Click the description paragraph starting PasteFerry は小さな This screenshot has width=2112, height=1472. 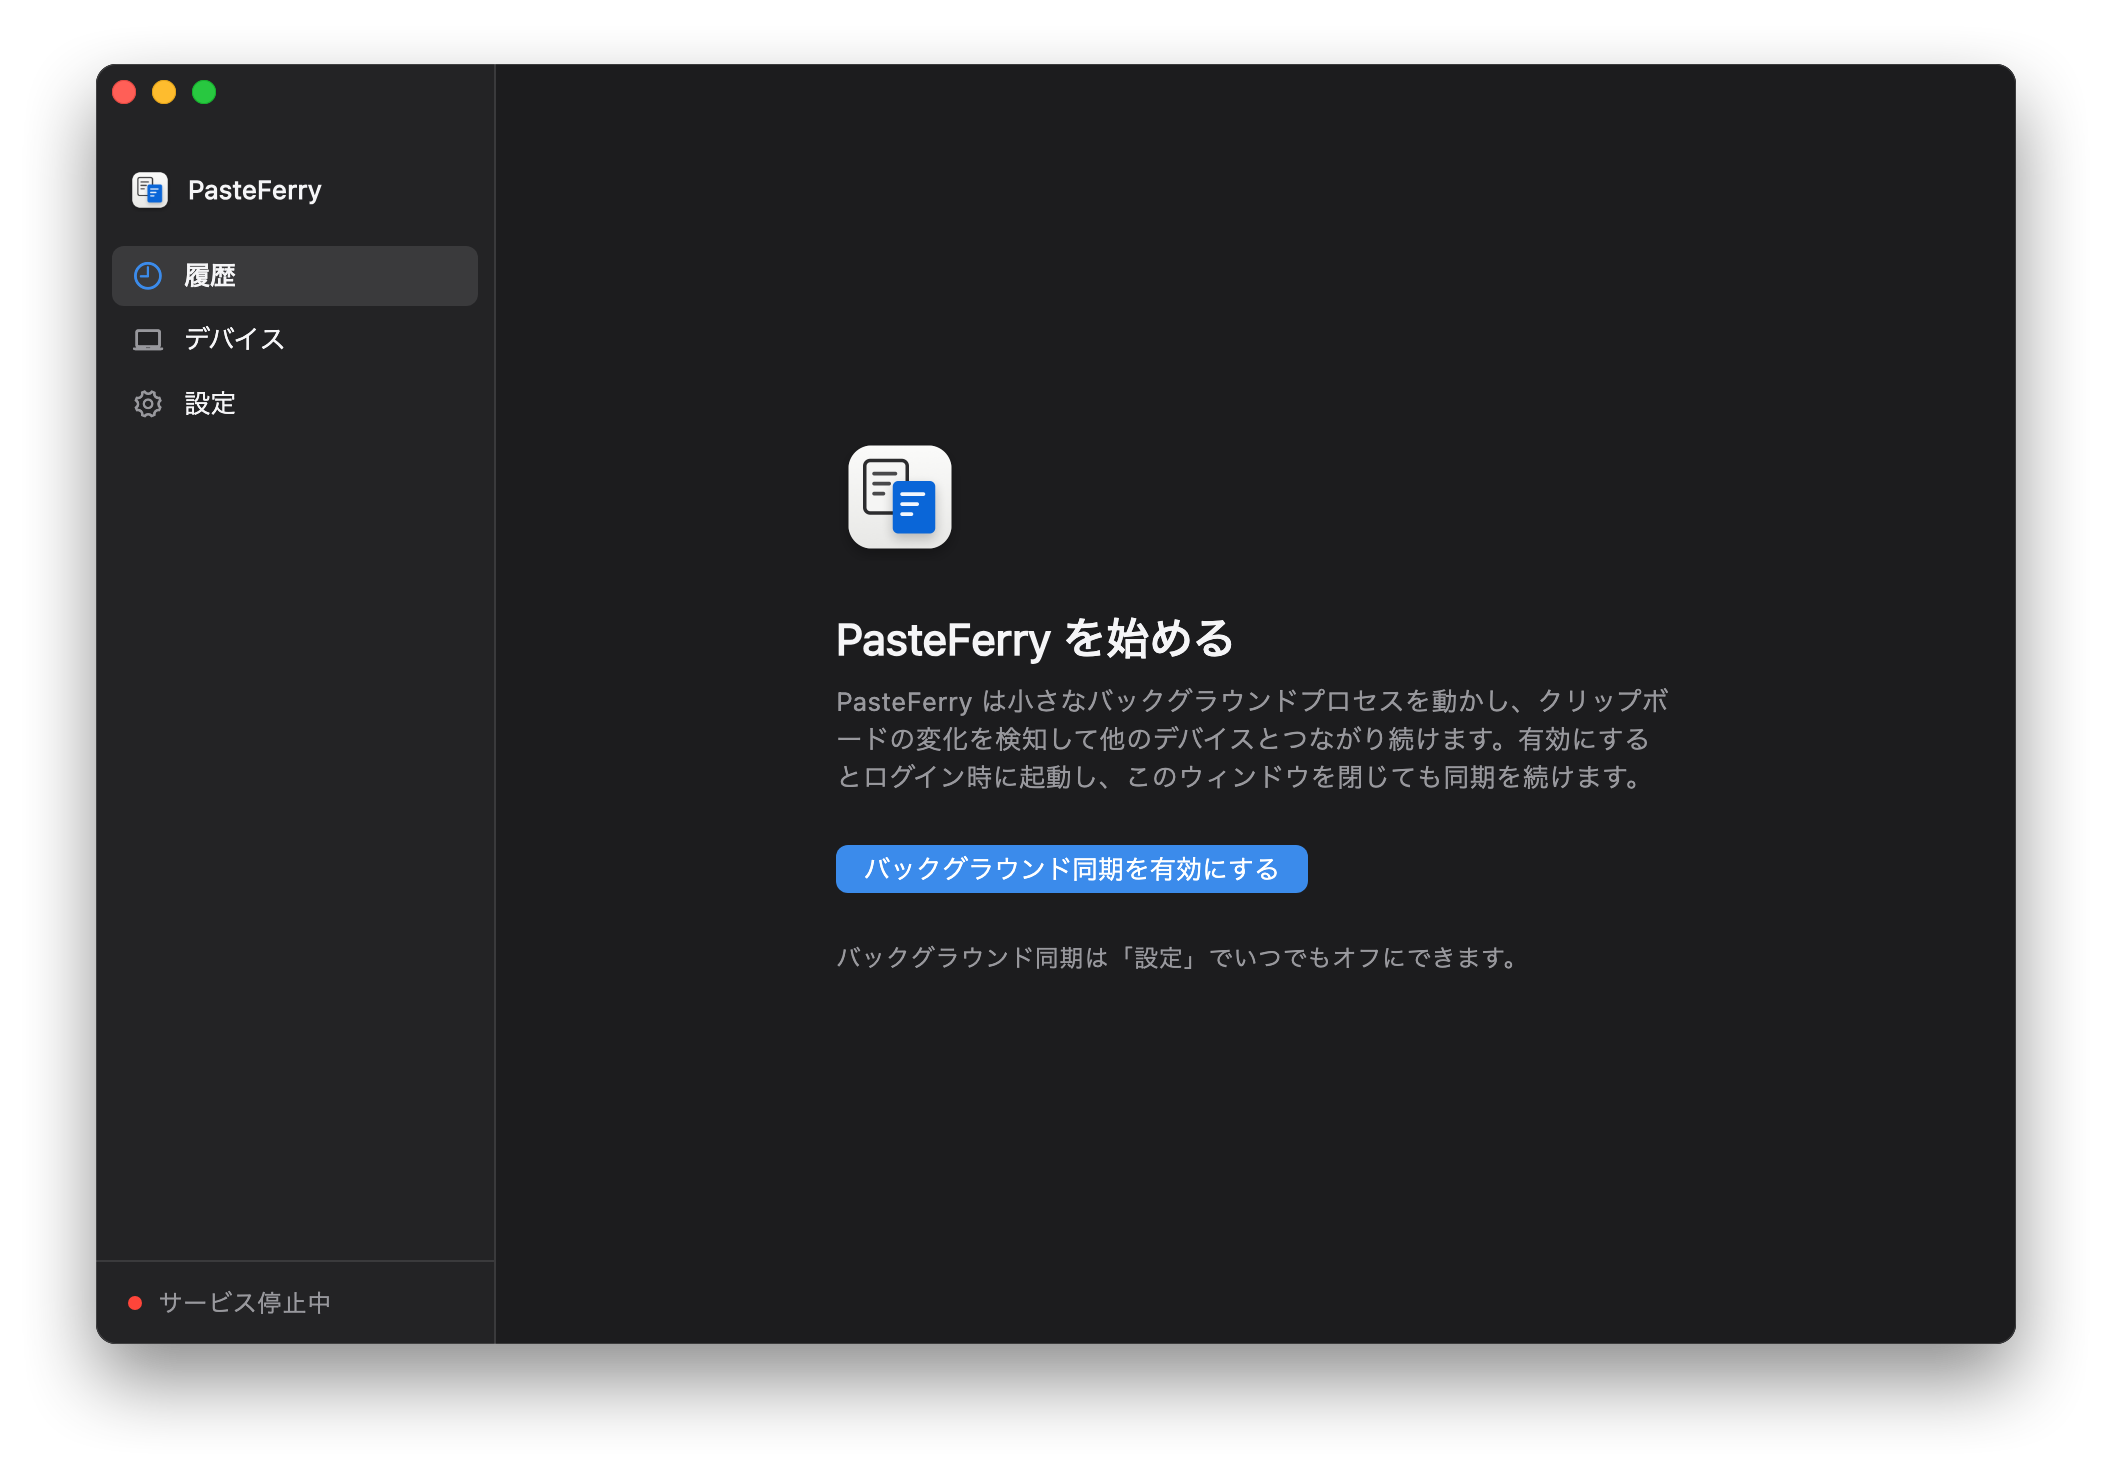click(x=1252, y=739)
